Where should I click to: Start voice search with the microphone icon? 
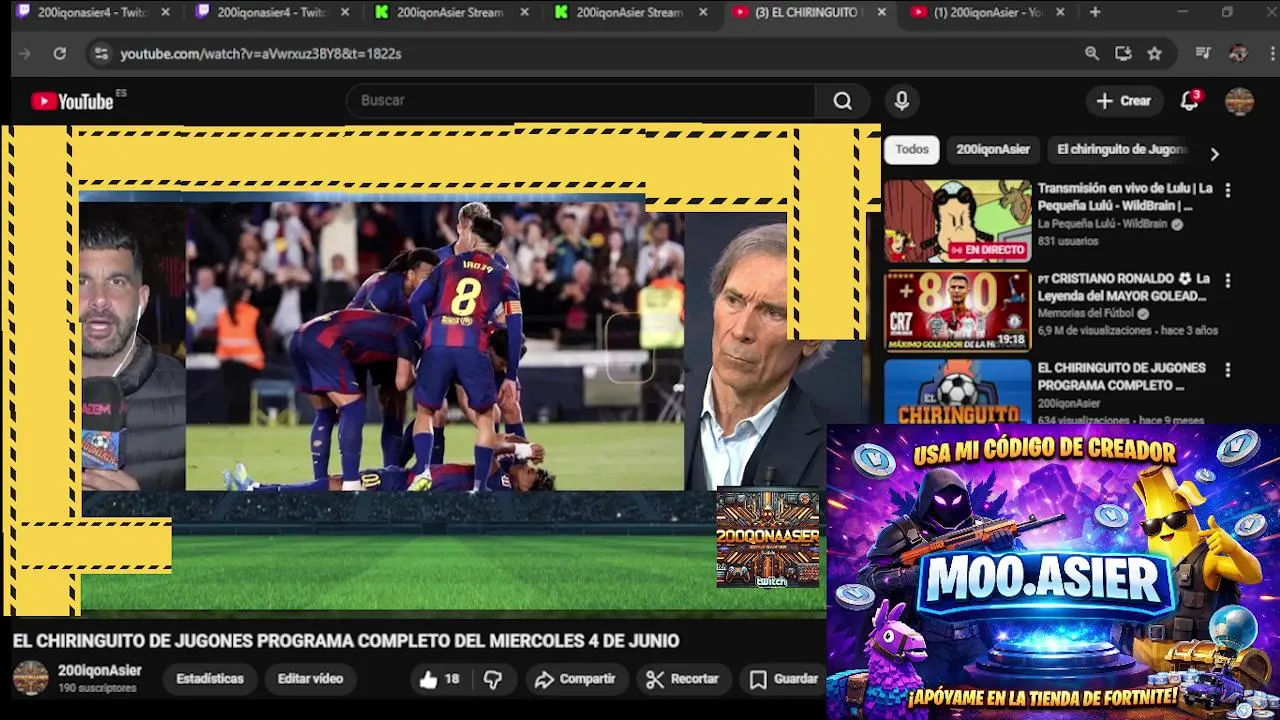[901, 101]
